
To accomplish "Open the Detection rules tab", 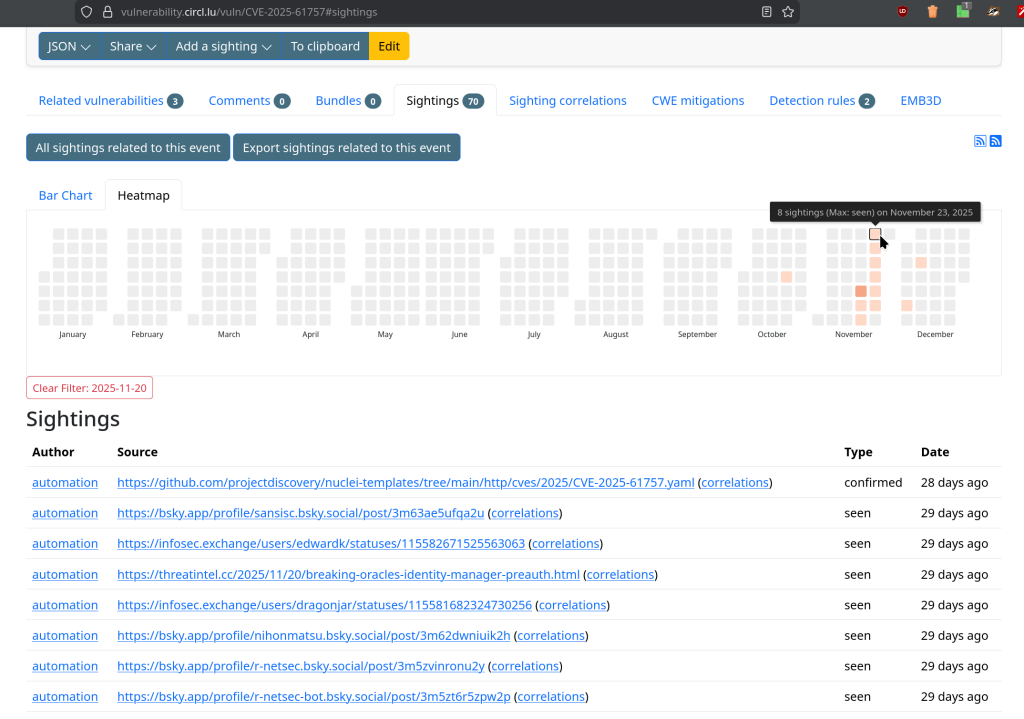I will click(x=821, y=100).
